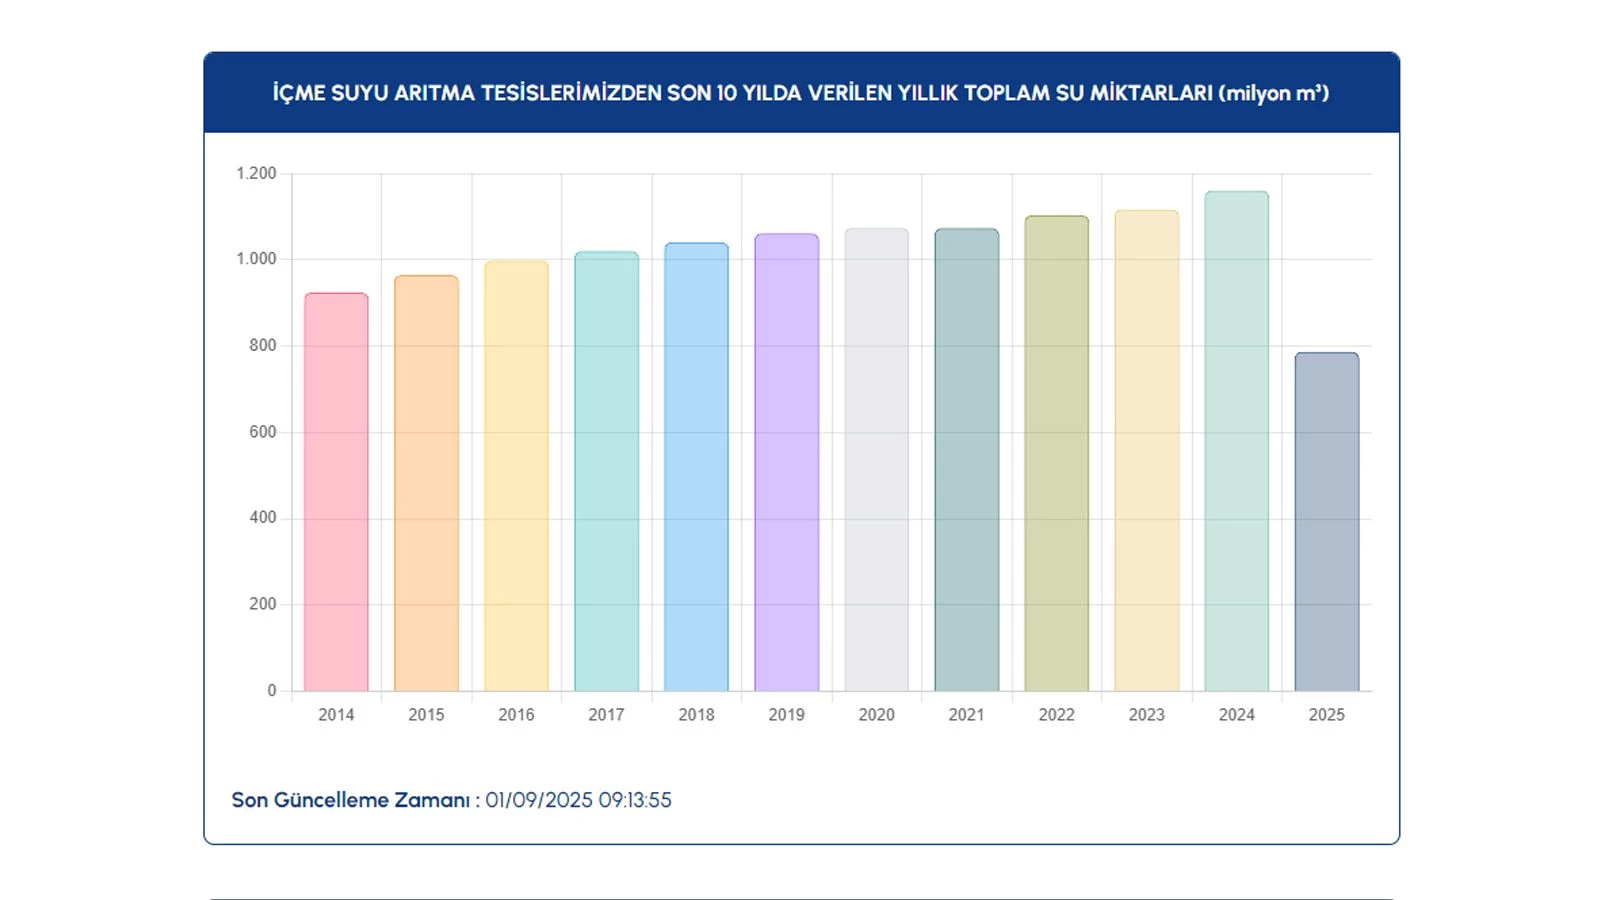This screenshot has height=900, width=1600.
Task: Click the 2014 x-axis year label
Action: 336,715
